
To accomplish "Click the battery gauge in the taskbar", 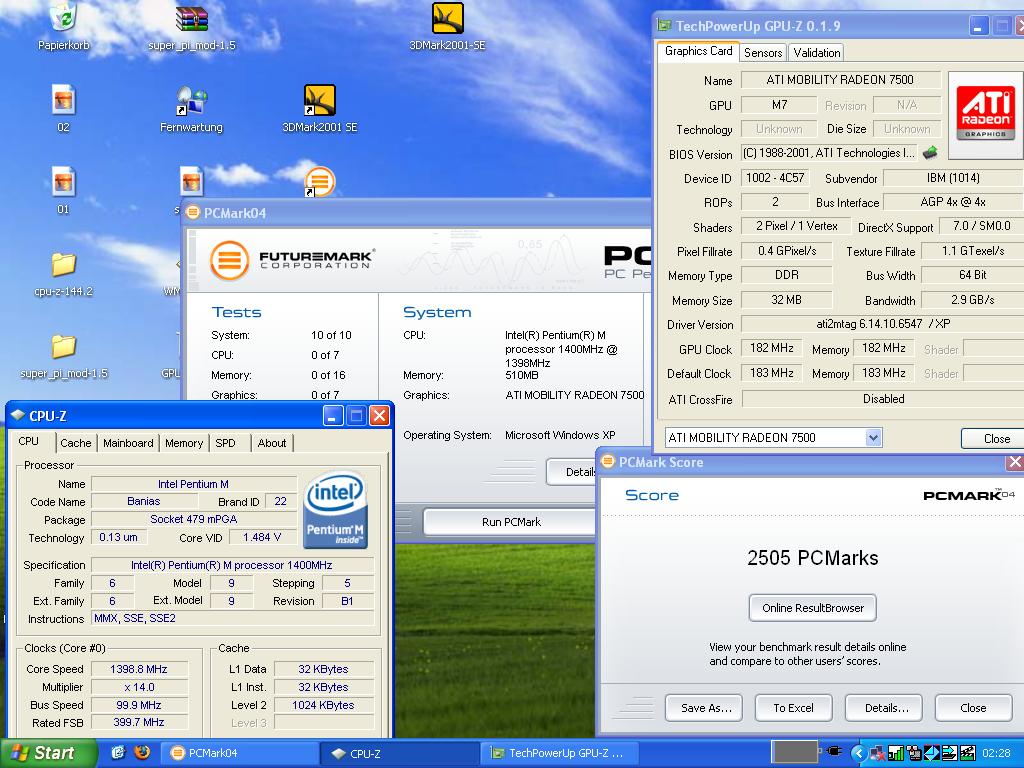I will 794,752.
